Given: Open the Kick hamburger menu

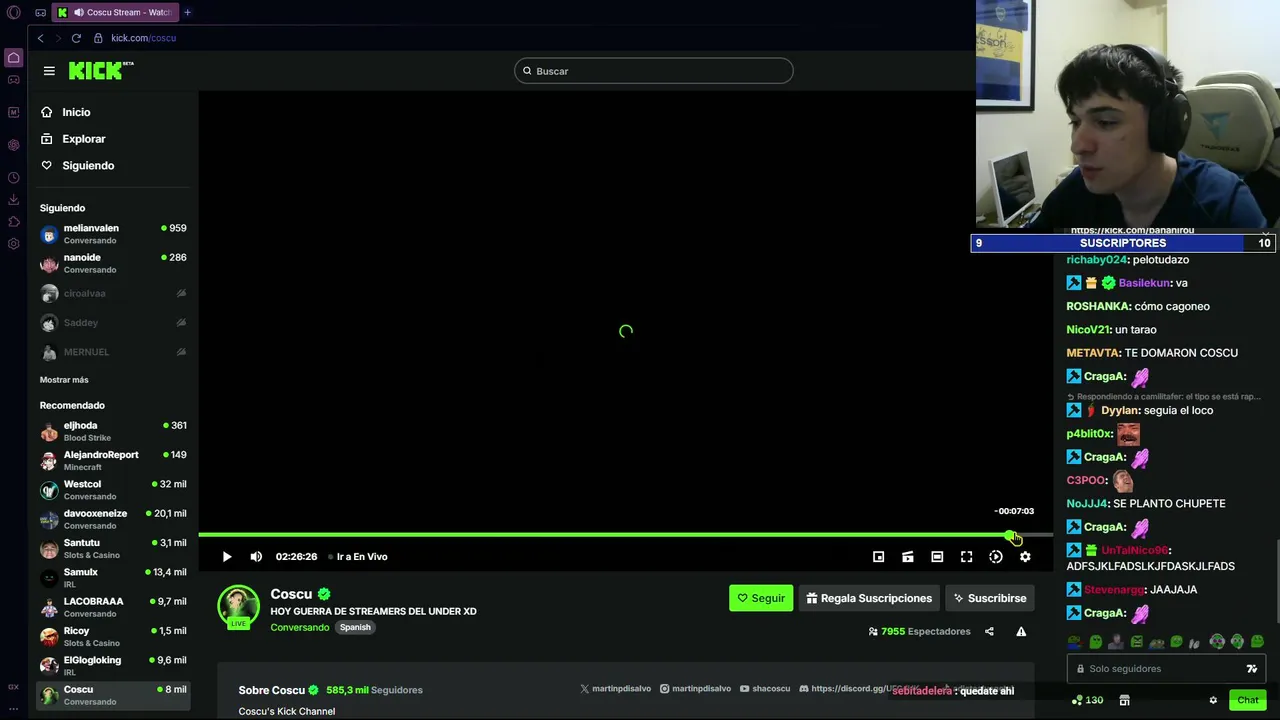Looking at the screenshot, I should (49, 71).
